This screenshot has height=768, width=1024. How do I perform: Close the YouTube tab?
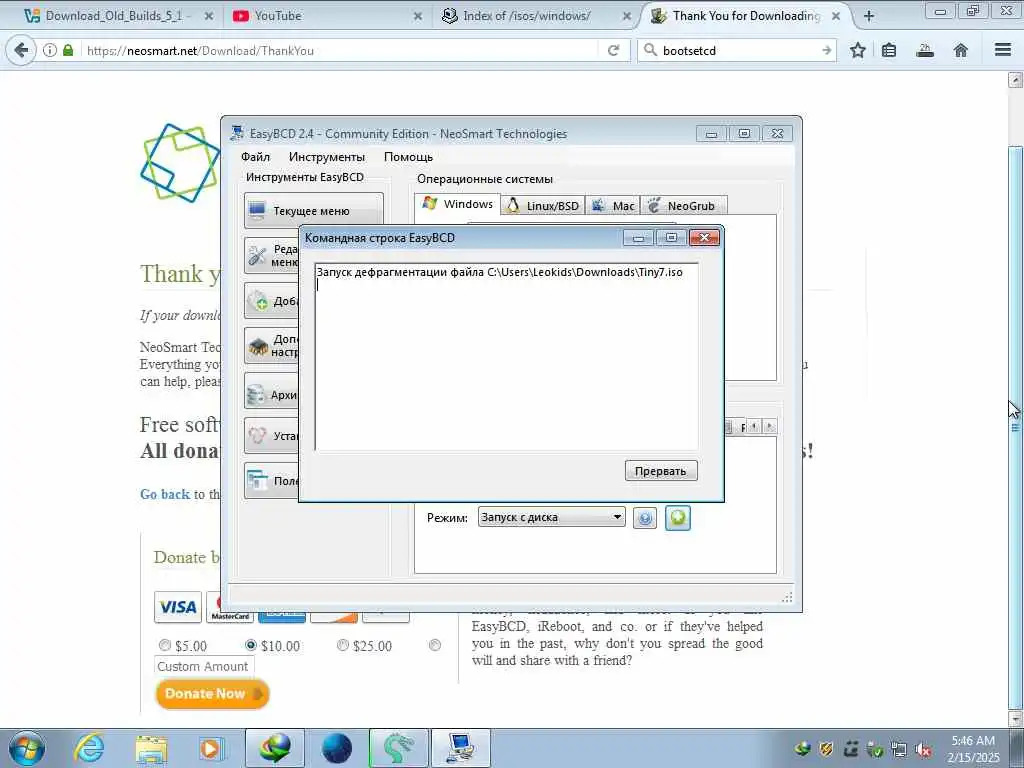tap(418, 16)
